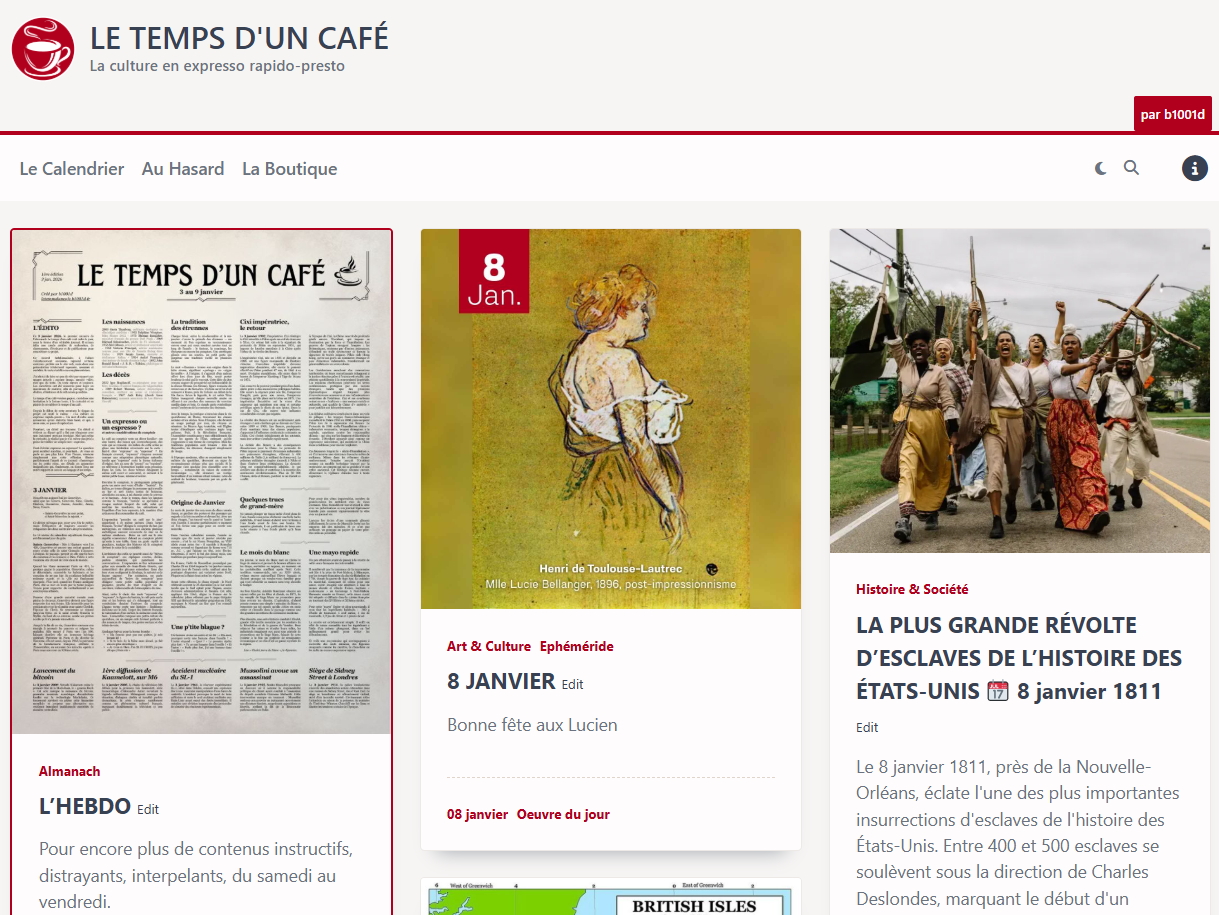Viewport: 1219px width, 915px height.
Task: Click Edit next to 8 JANVIER
Action: coord(572,684)
